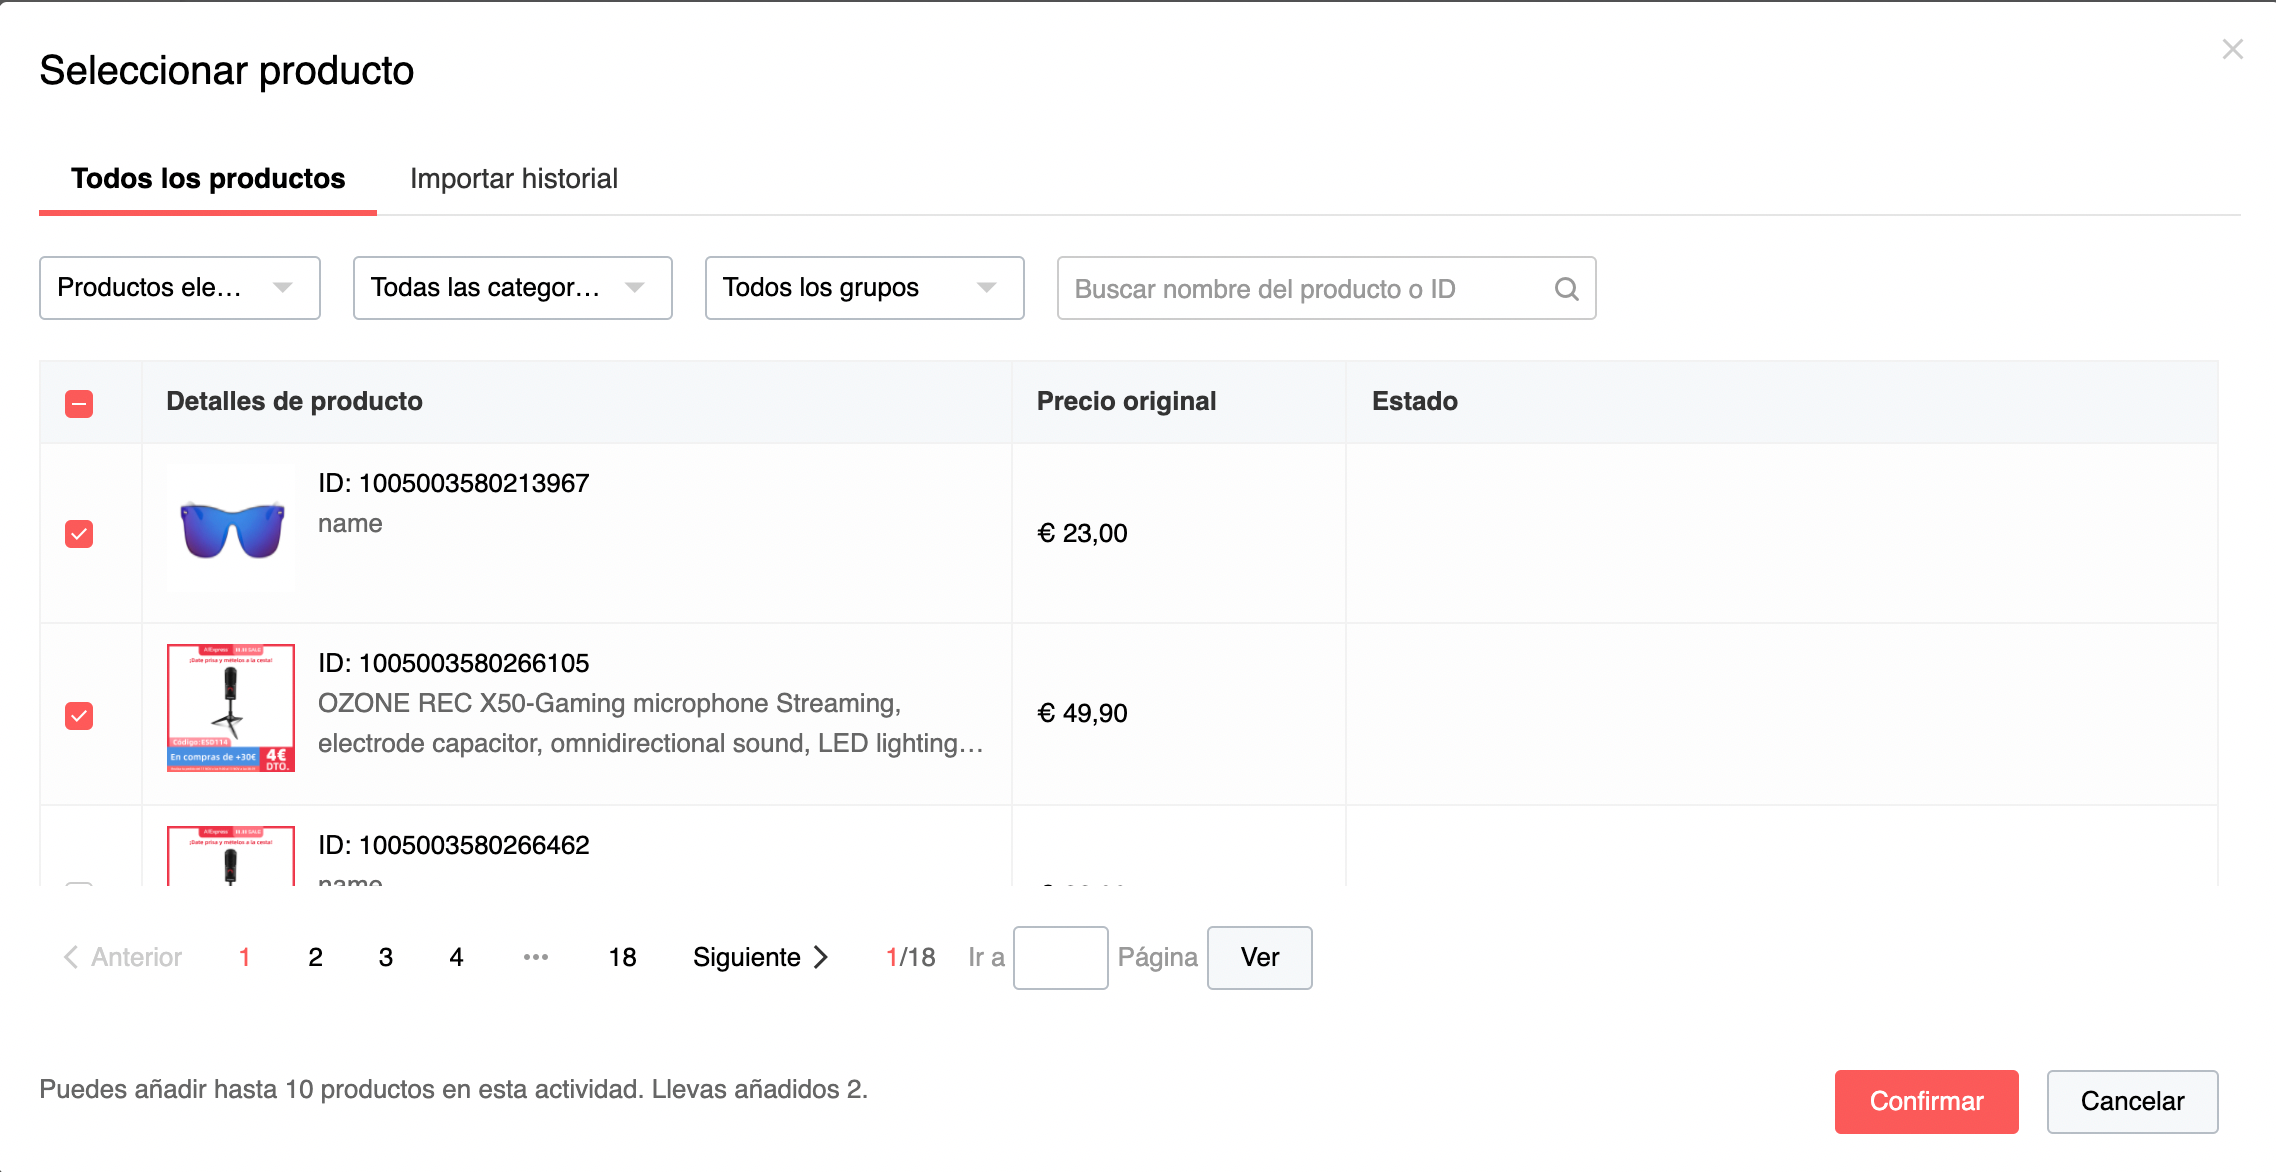Switch to Importar historial tab
Screen dimensions: 2276x1172
(x=514, y=179)
